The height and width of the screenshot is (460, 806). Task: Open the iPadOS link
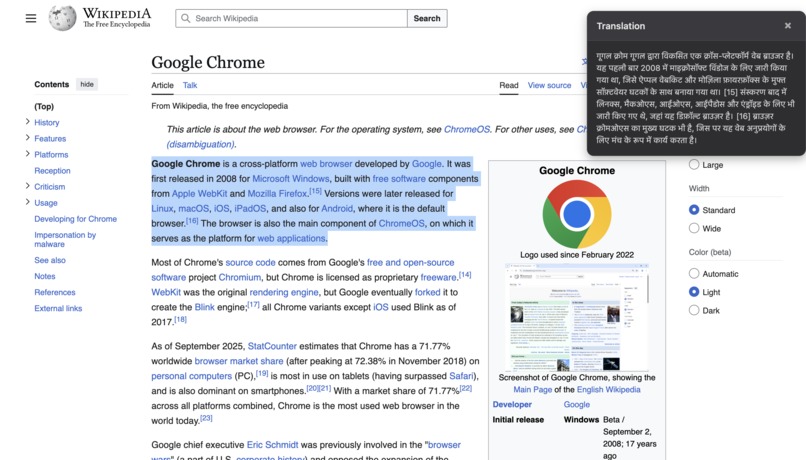250,209
